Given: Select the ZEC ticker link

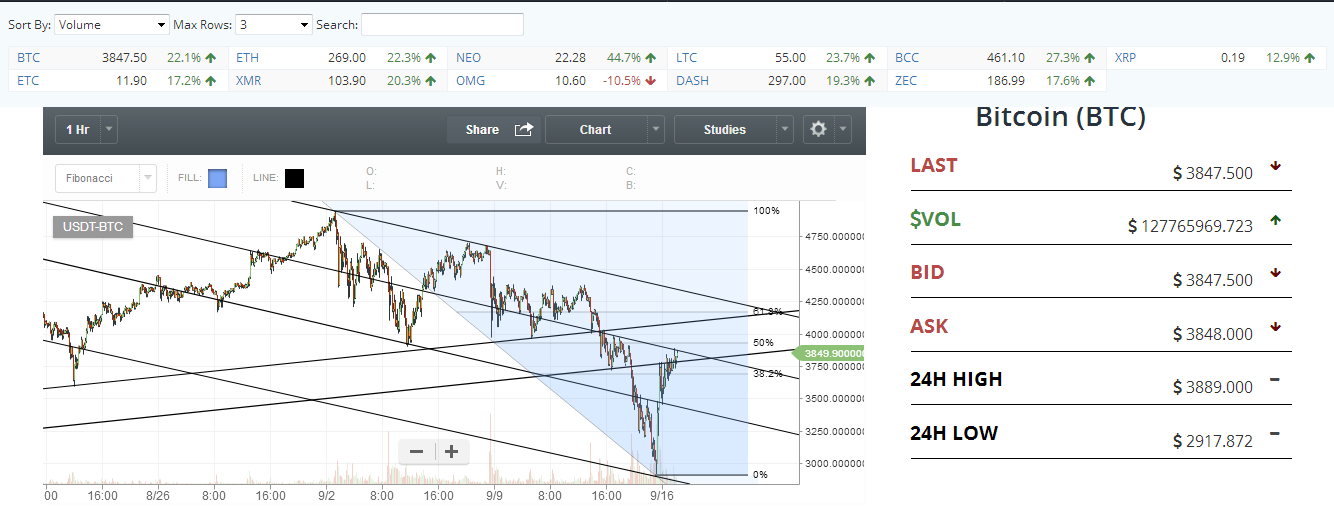Looking at the screenshot, I should pos(906,81).
